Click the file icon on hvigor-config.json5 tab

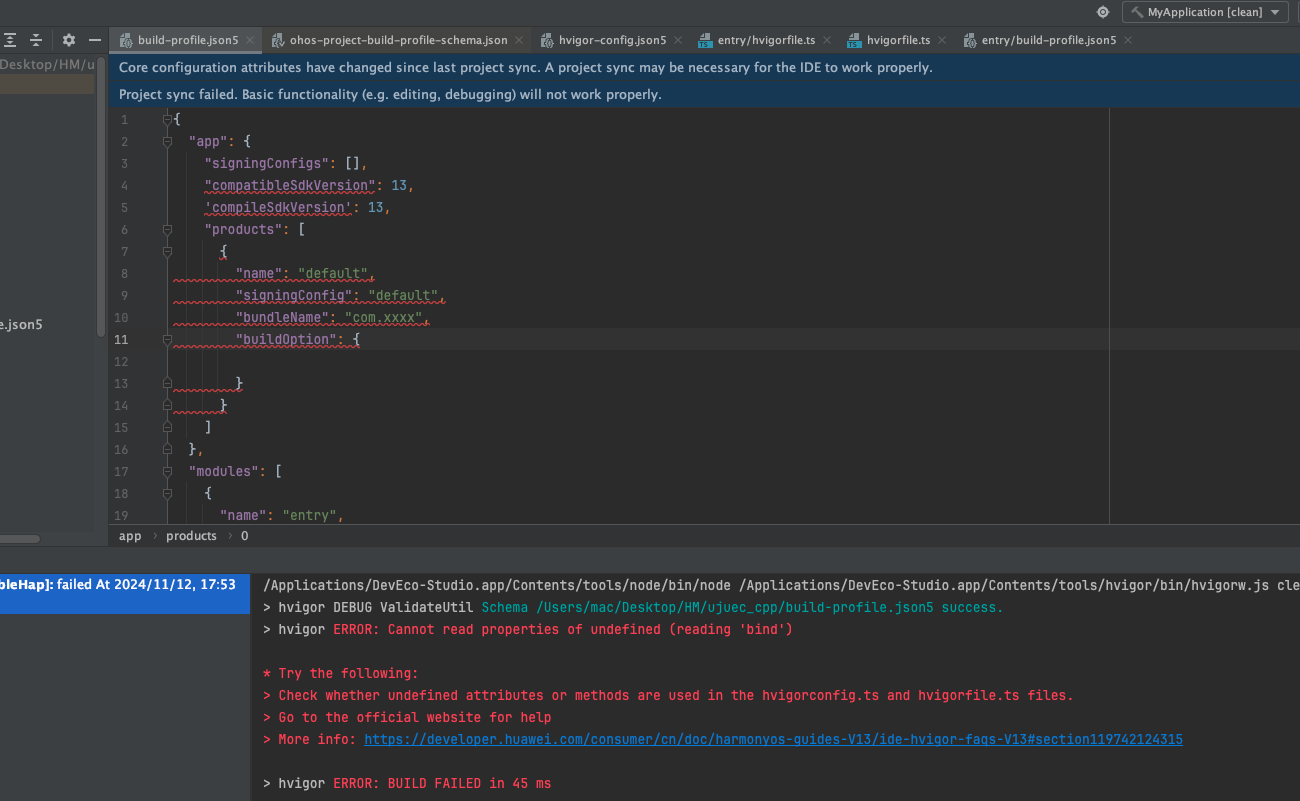click(548, 41)
